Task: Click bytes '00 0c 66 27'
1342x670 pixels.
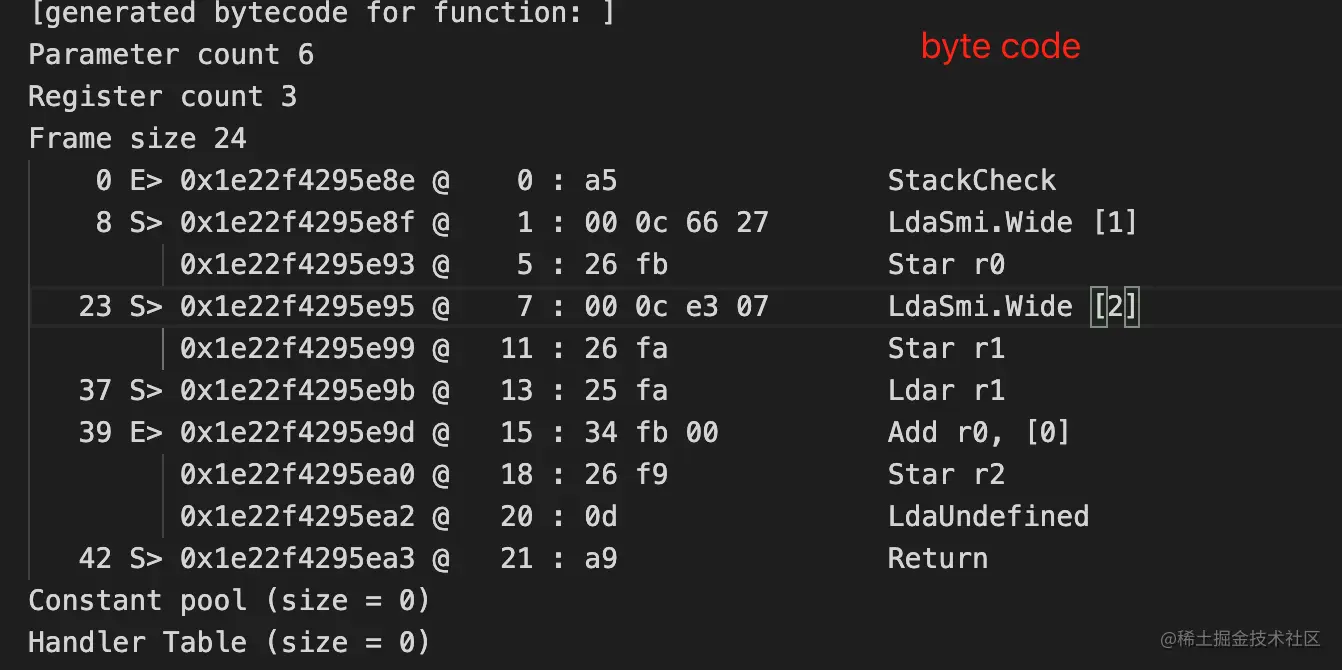Action: coord(676,222)
